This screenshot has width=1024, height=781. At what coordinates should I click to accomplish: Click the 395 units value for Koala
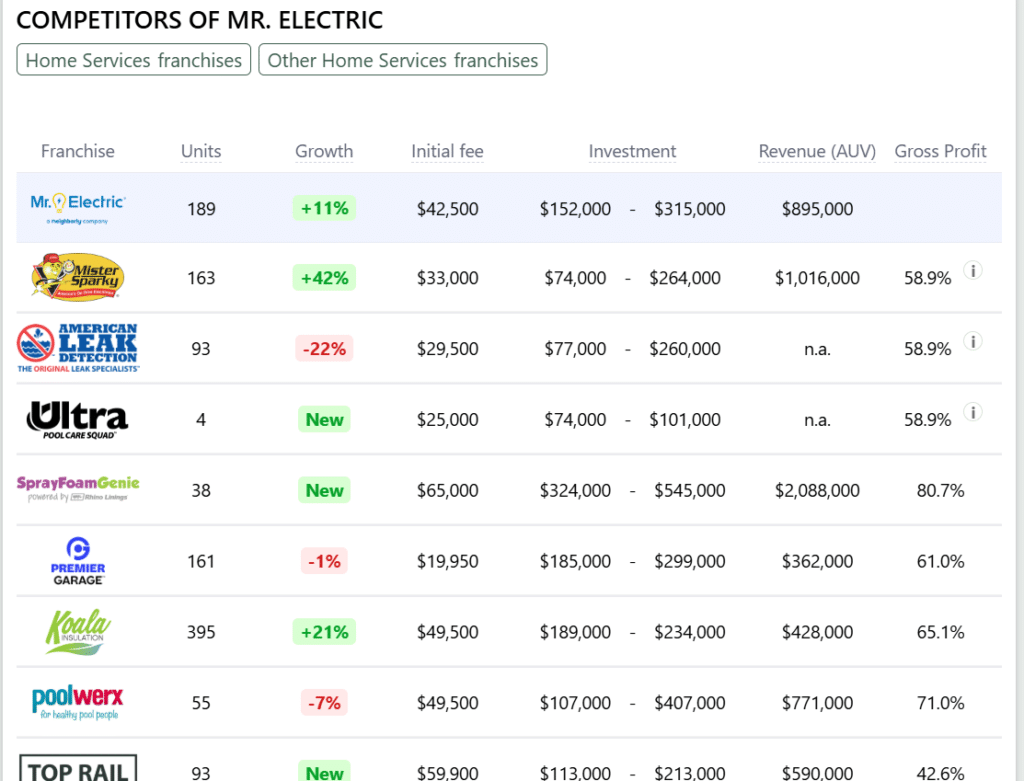point(201,632)
